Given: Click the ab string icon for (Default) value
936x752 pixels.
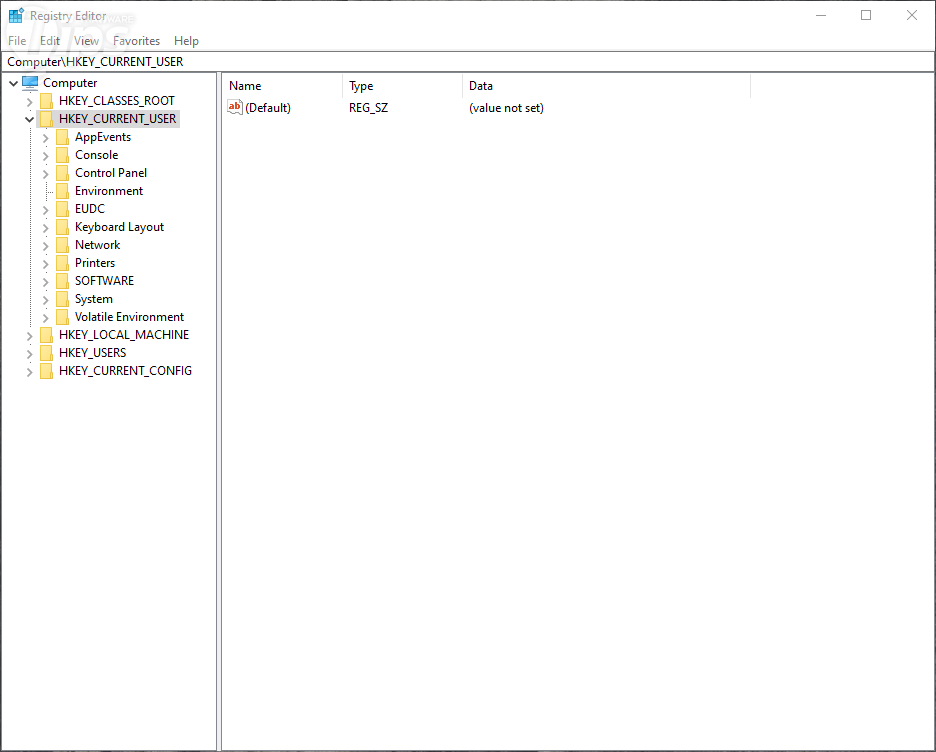Looking at the screenshot, I should [235, 107].
